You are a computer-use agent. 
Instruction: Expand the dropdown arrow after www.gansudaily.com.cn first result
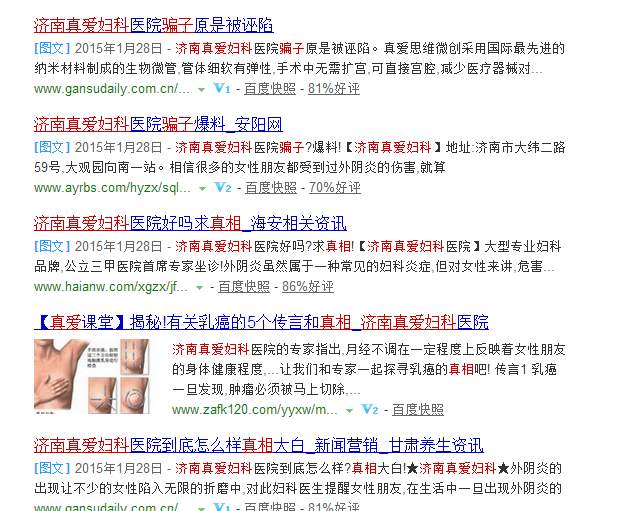(x=201, y=90)
